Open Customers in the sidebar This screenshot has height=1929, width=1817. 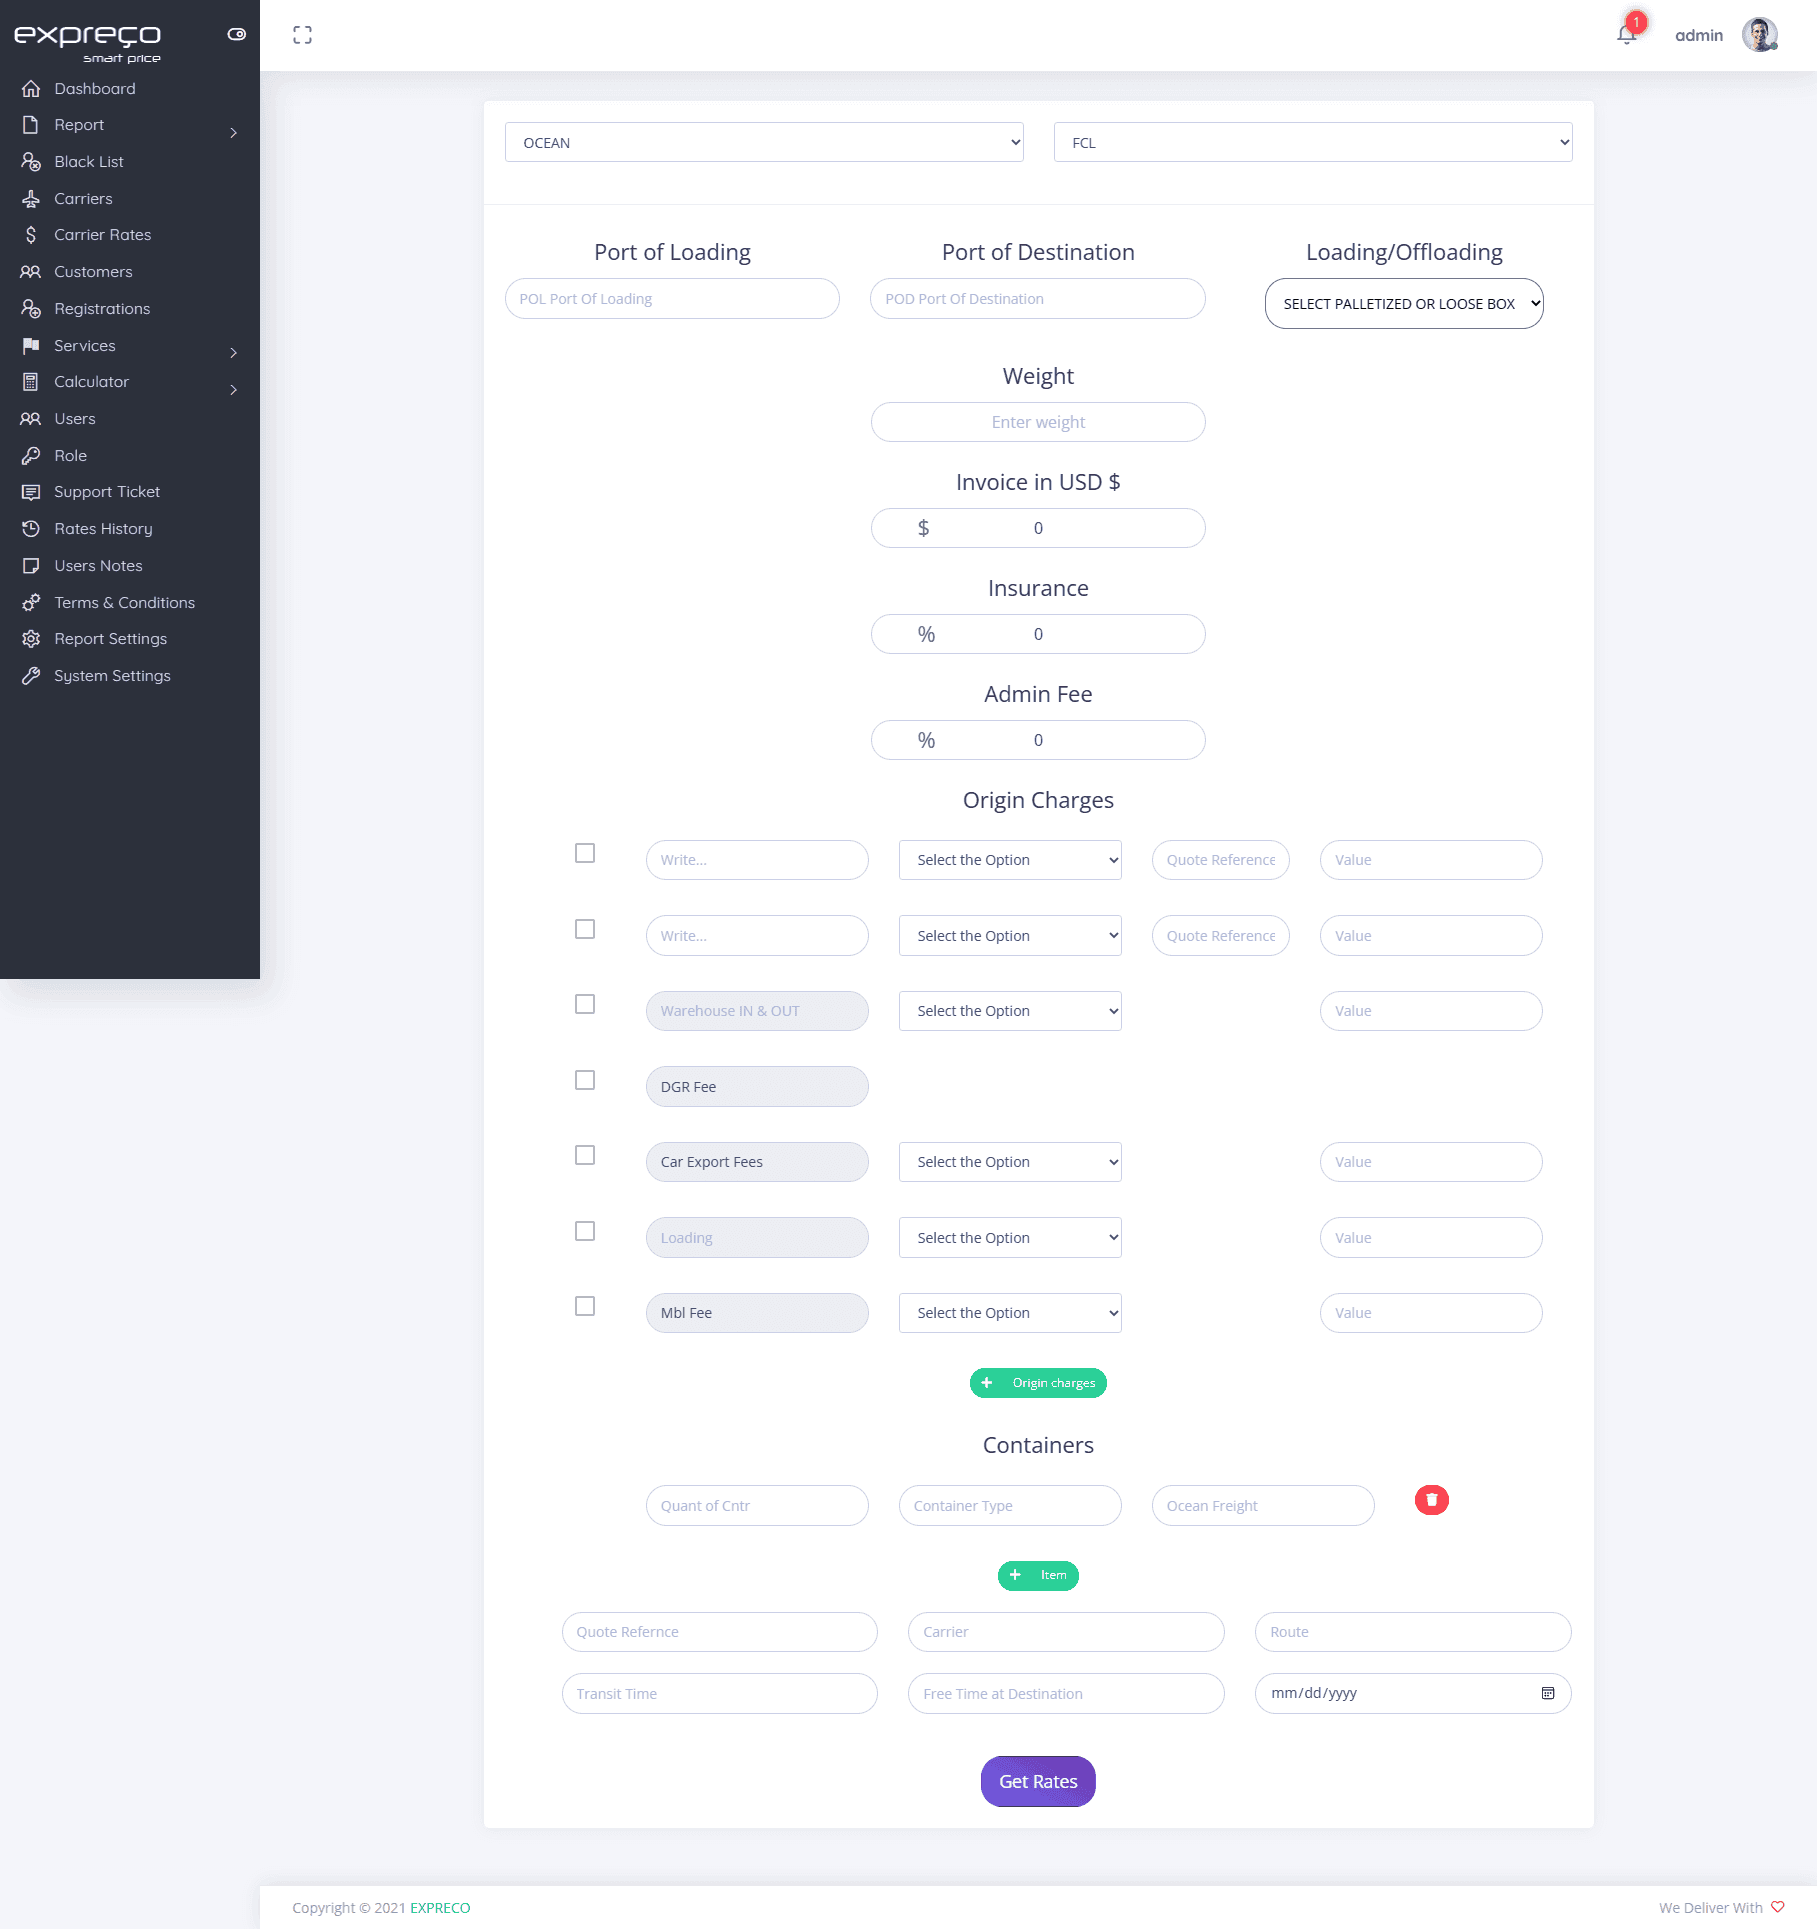(x=93, y=272)
